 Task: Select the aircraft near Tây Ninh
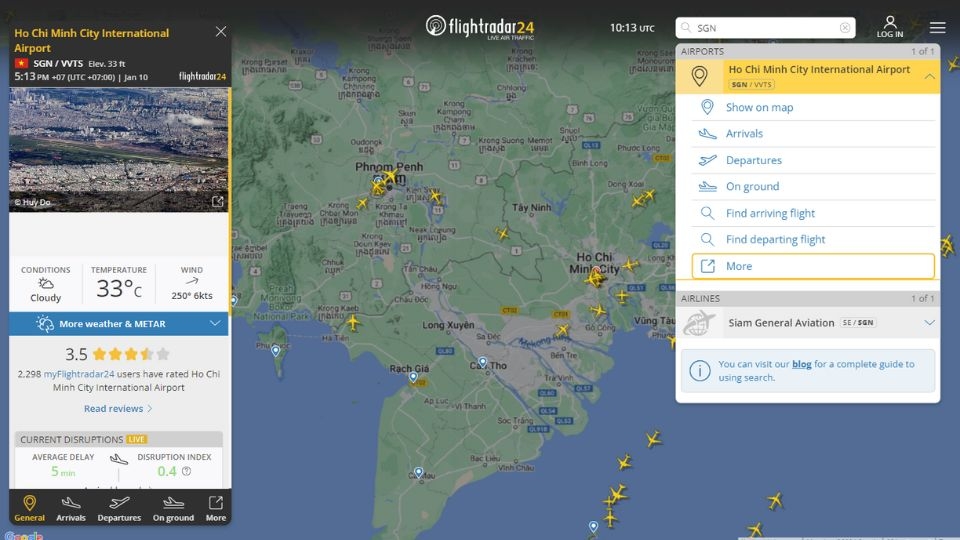(502, 233)
